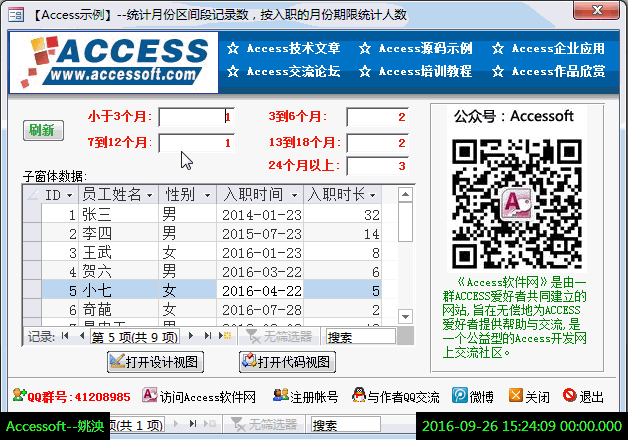628x440 pixels.
Task: Click the name cell 贺六
Action: tap(119, 271)
